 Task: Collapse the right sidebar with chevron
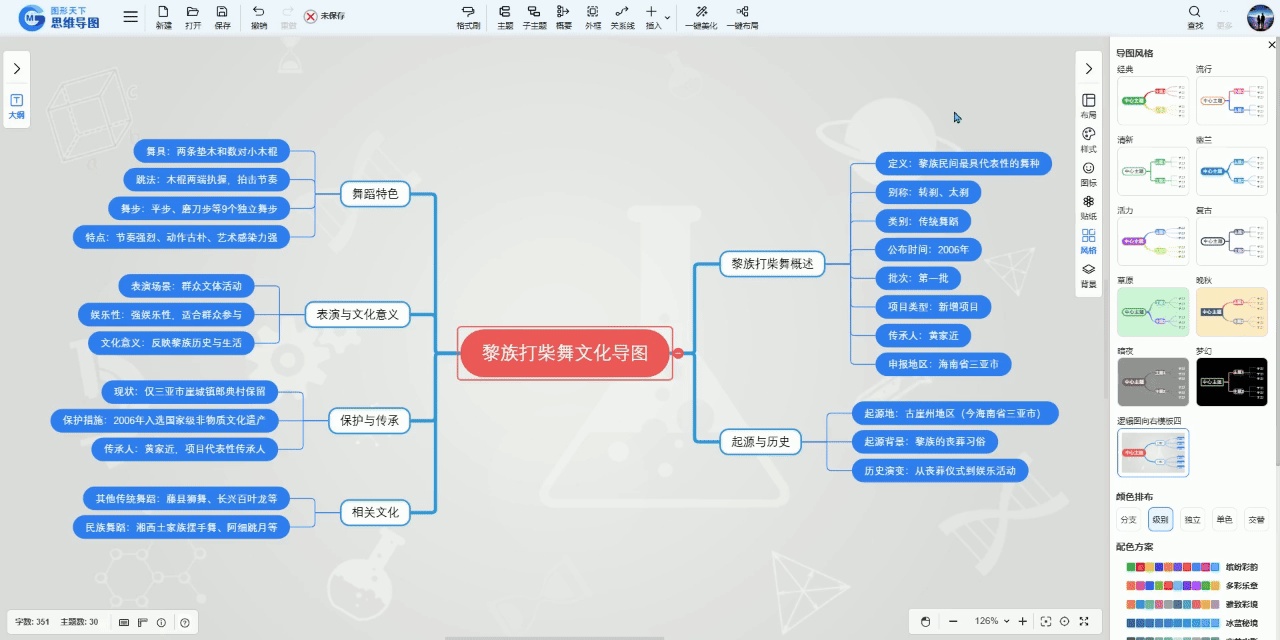click(x=1088, y=68)
